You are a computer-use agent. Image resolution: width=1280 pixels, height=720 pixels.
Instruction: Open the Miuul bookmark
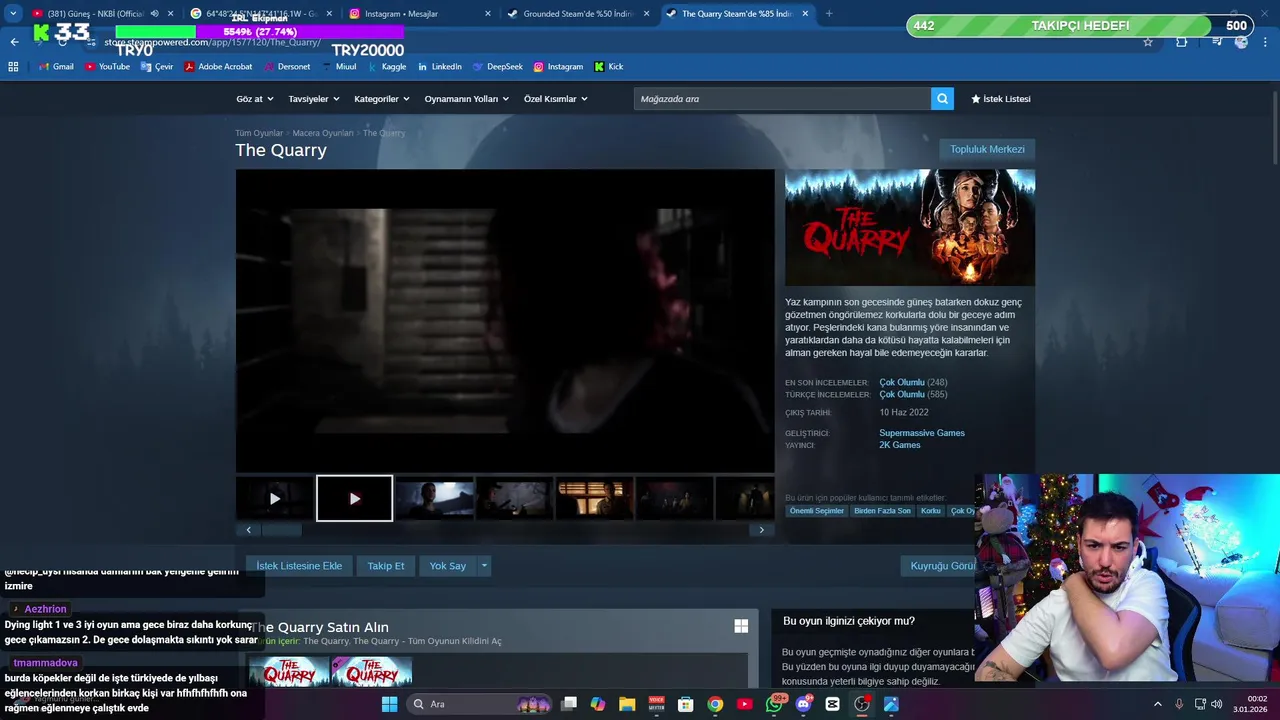tap(339, 67)
